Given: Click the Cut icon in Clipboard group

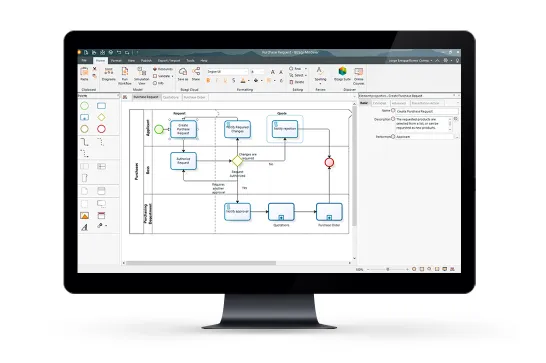Looking at the screenshot, I should tap(94, 69).
